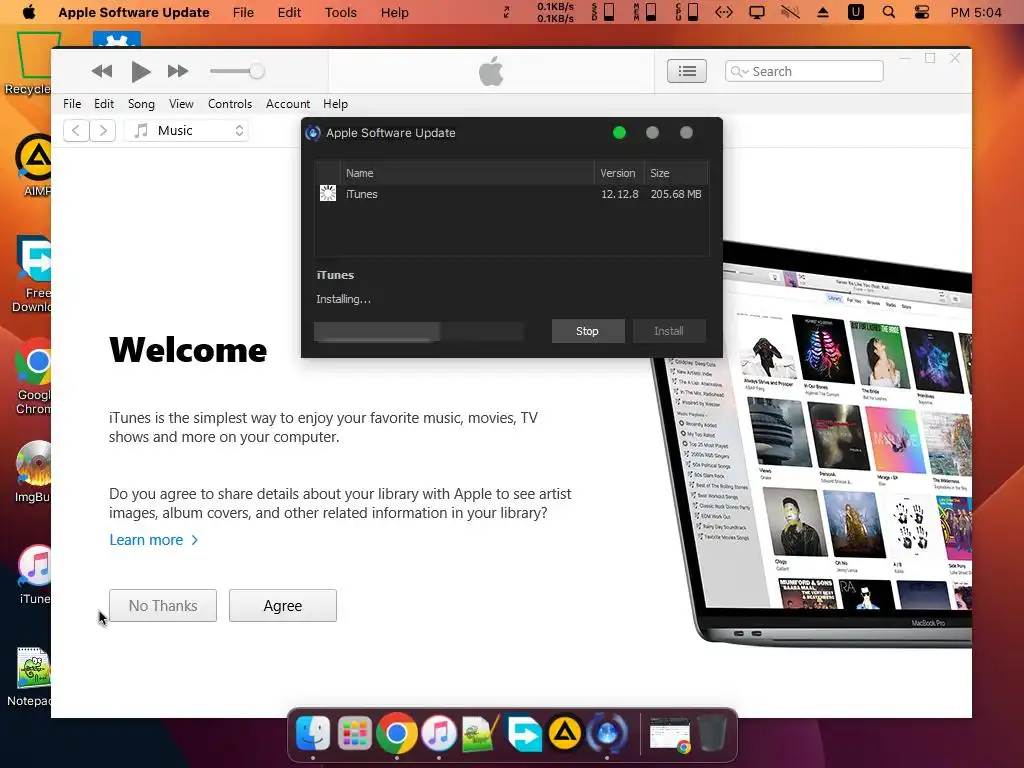Adjust the iTunes volume slider knob

(257, 71)
